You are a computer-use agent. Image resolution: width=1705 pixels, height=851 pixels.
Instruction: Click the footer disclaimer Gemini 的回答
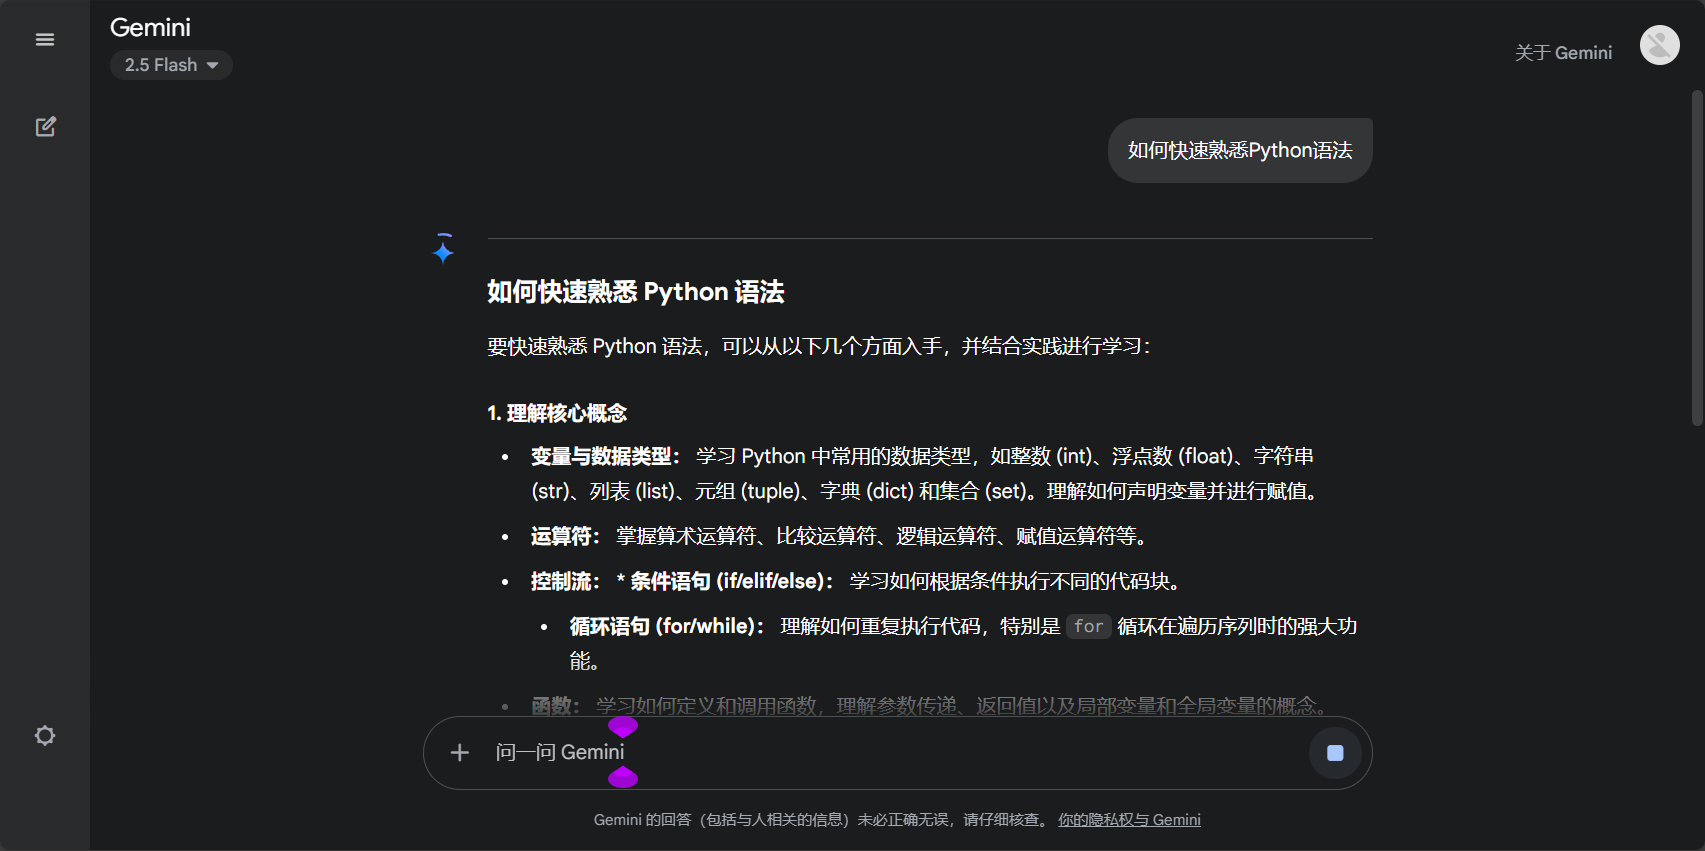pyautogui.click(x=820, y=820)
